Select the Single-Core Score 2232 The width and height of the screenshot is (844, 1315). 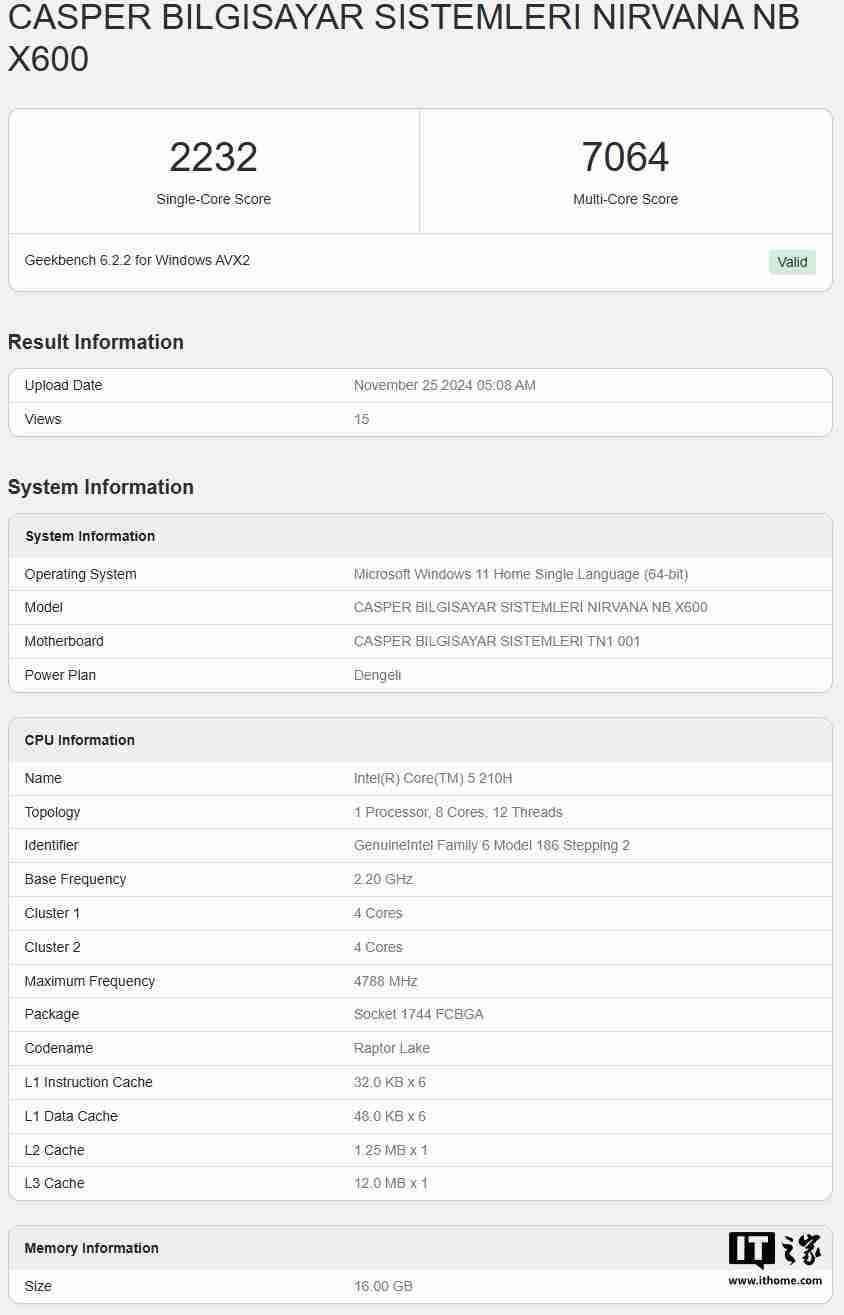pyautogui.click(x=213, y=156)
